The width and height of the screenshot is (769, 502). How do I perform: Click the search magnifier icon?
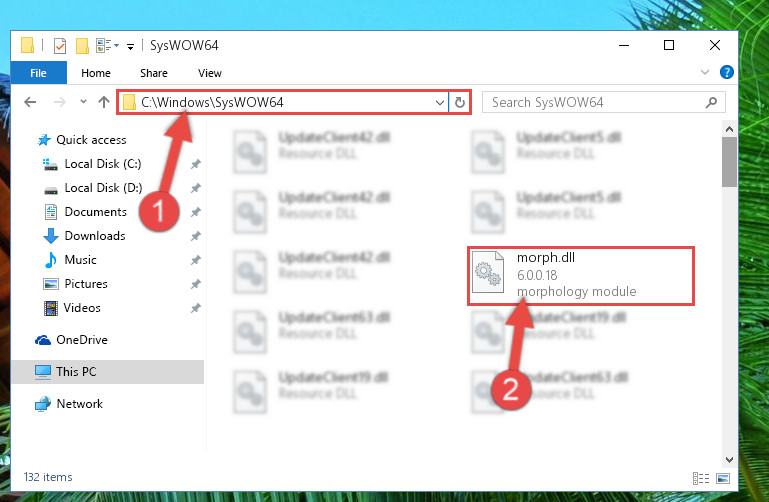[x=711, y=102]
